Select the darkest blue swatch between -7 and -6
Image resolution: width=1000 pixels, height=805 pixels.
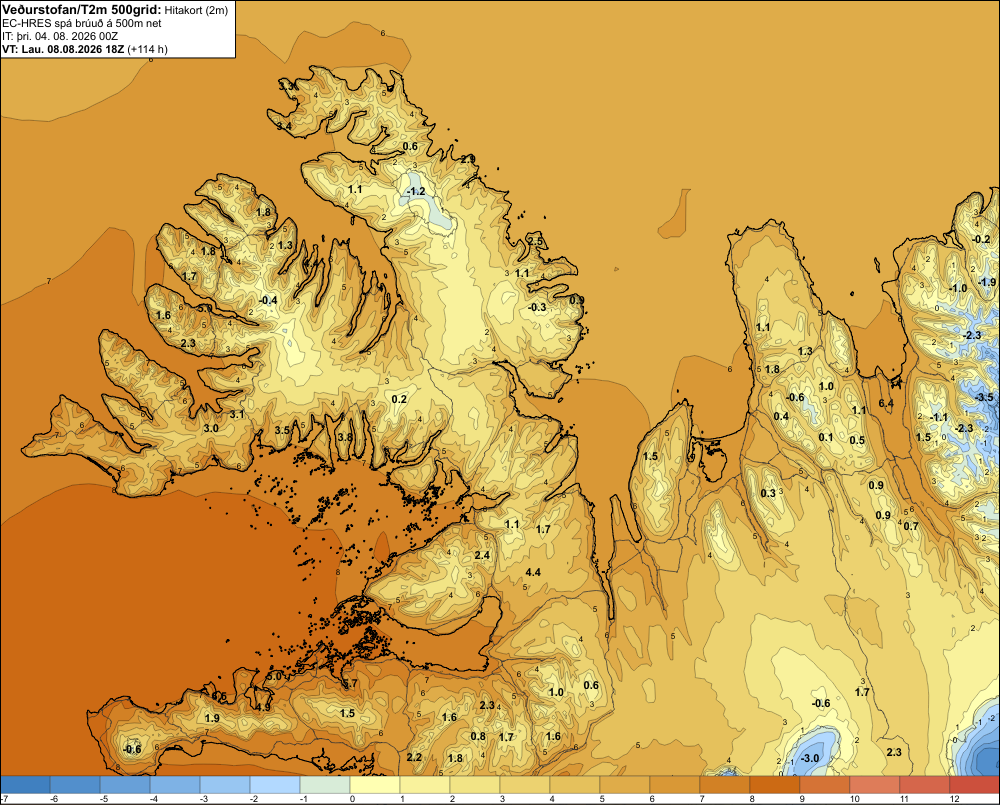(25, 784)
